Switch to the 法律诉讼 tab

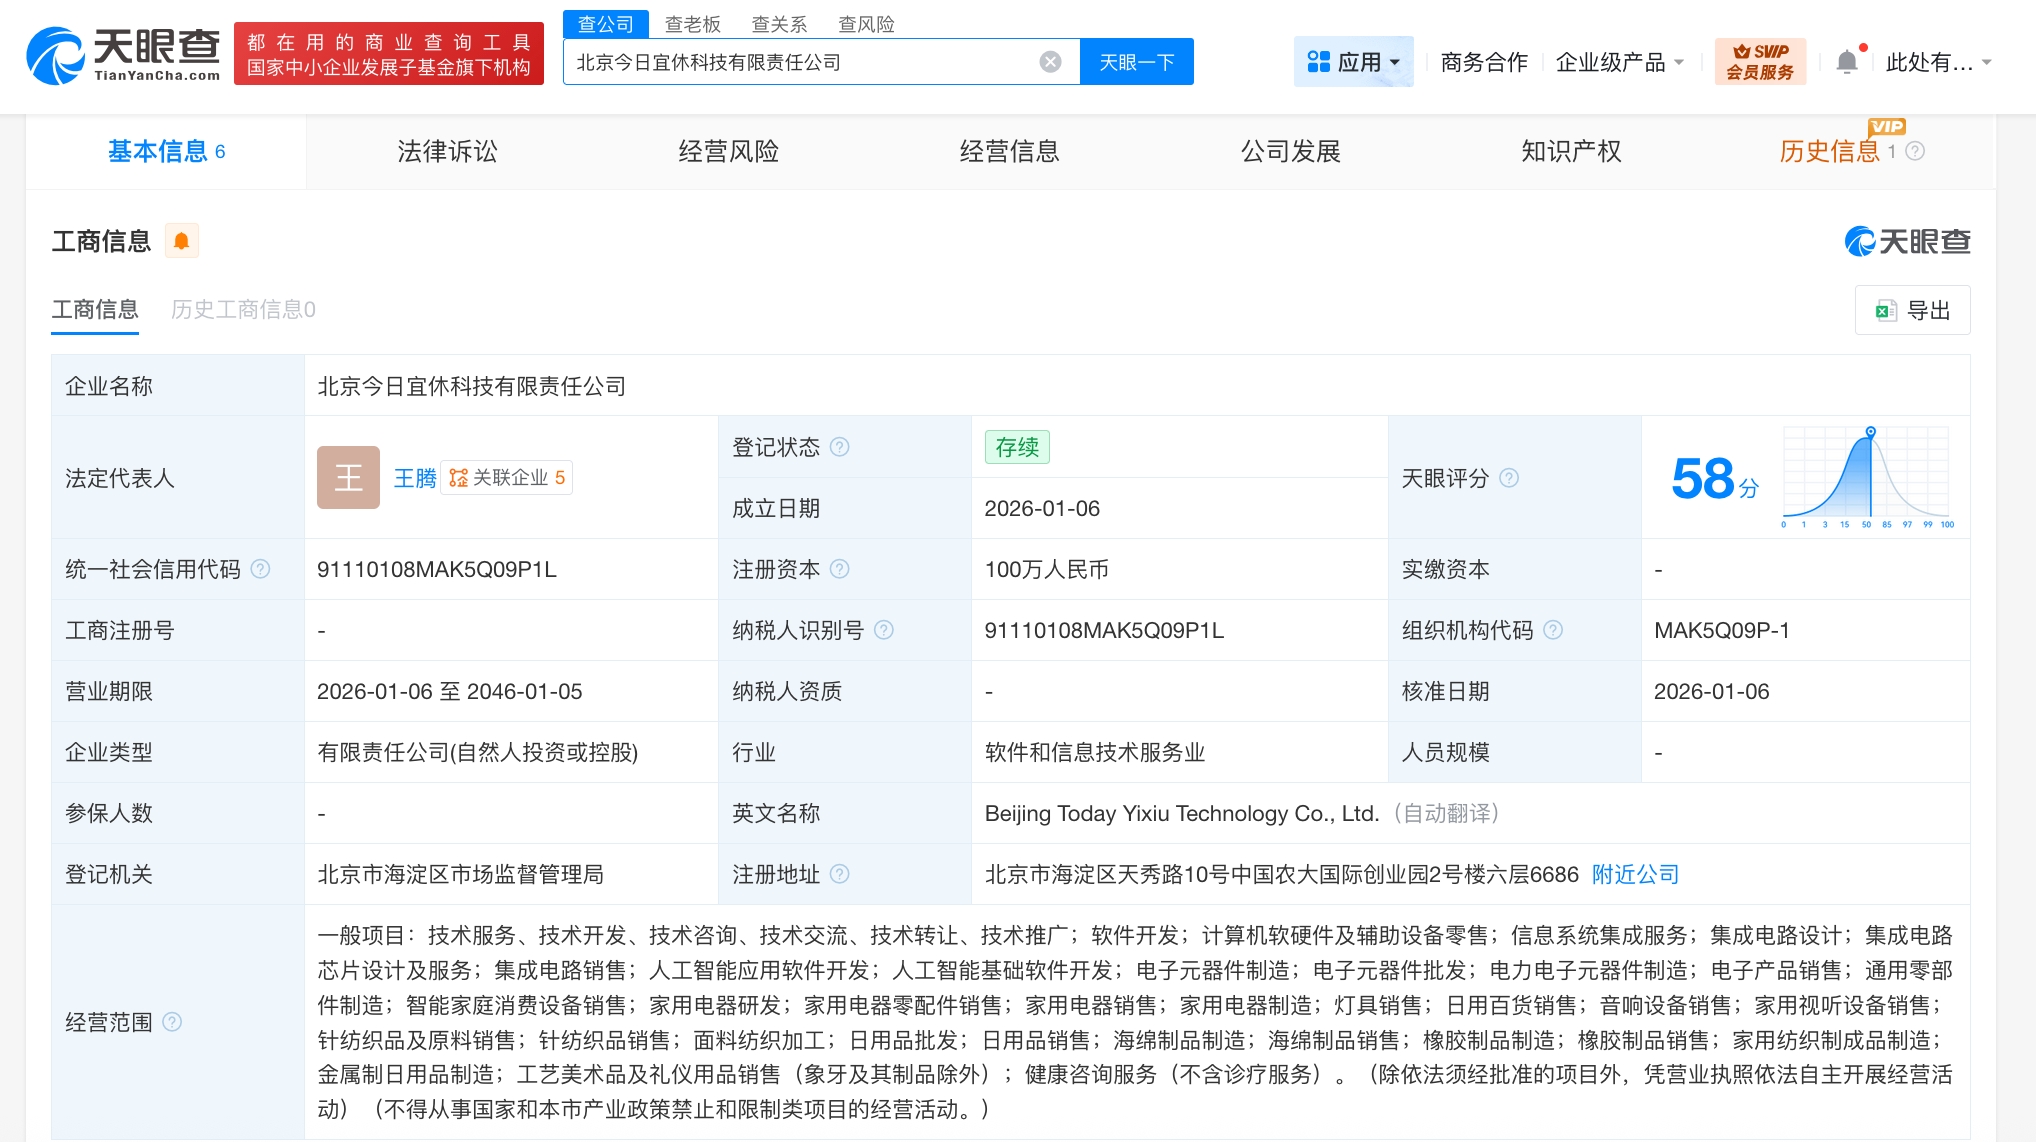click(x=447, y=151)
